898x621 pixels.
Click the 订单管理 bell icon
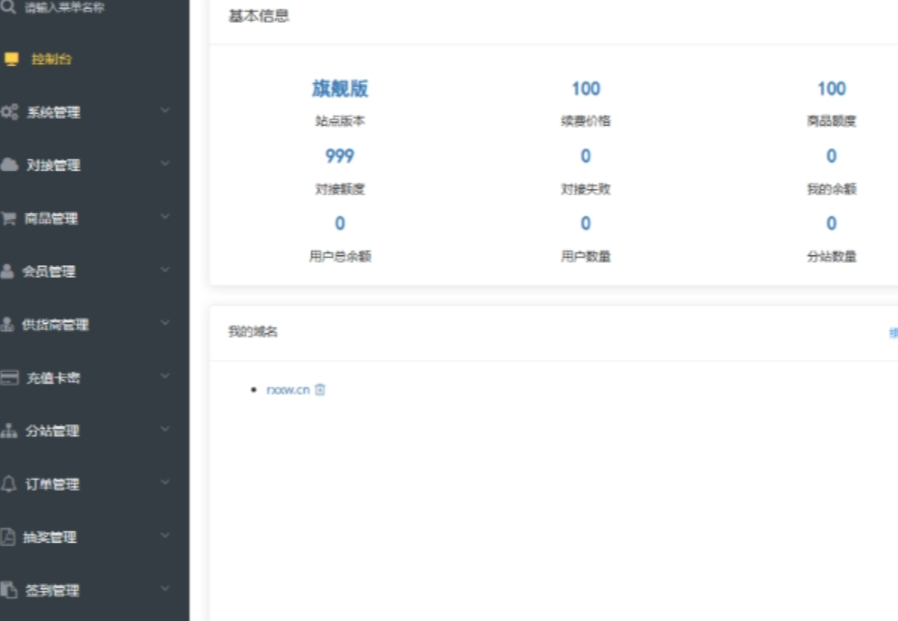(9, 484)
